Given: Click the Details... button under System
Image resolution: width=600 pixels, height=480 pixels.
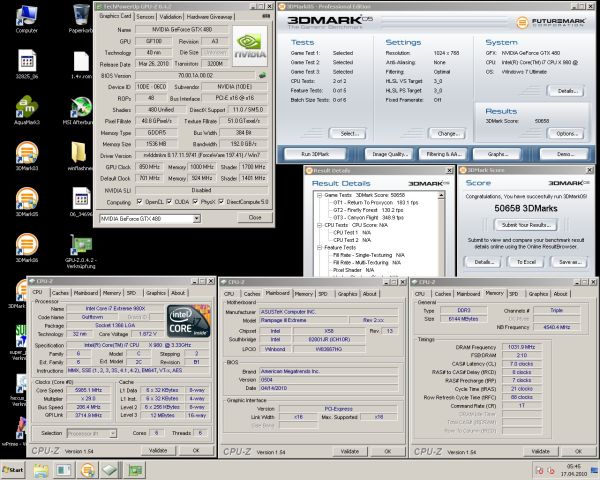Looking at the screenshot, I should click(566, 91).
